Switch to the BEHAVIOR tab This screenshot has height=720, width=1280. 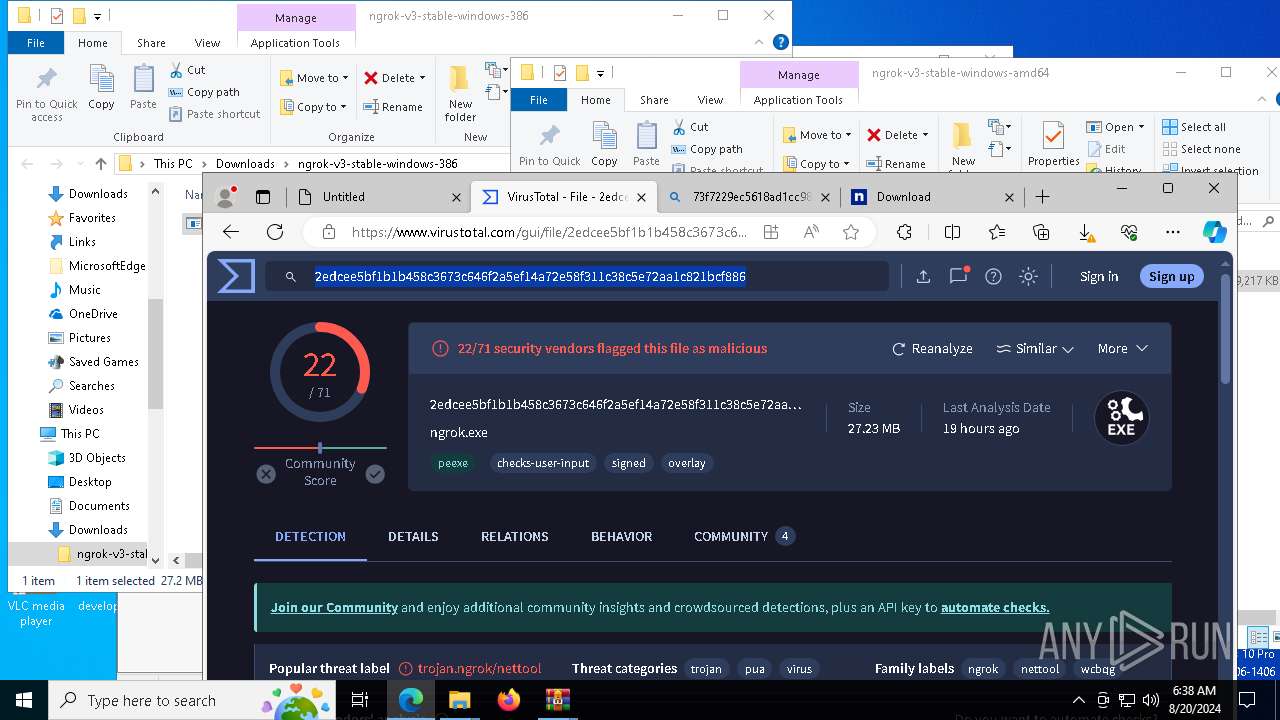tap(621, 537)
